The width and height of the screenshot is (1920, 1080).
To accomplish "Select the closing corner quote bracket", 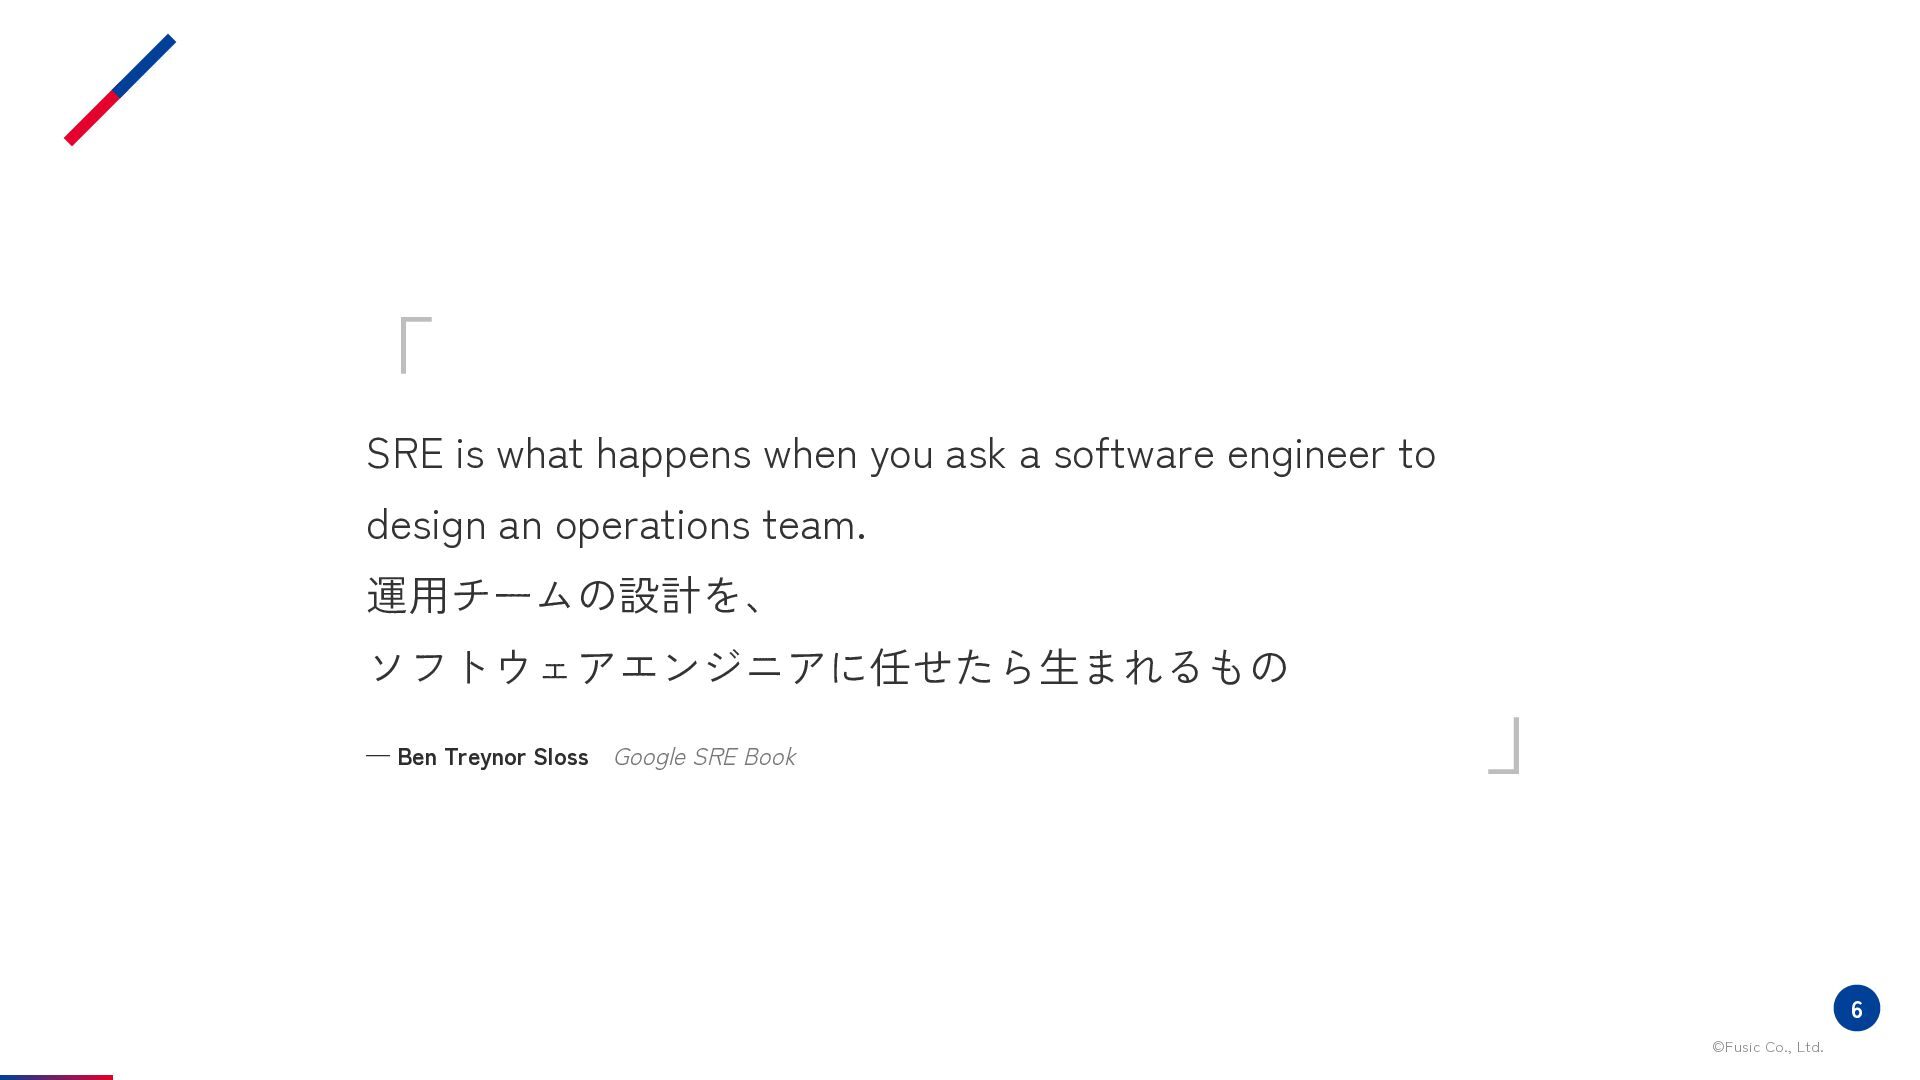I will click(1504, 745).
